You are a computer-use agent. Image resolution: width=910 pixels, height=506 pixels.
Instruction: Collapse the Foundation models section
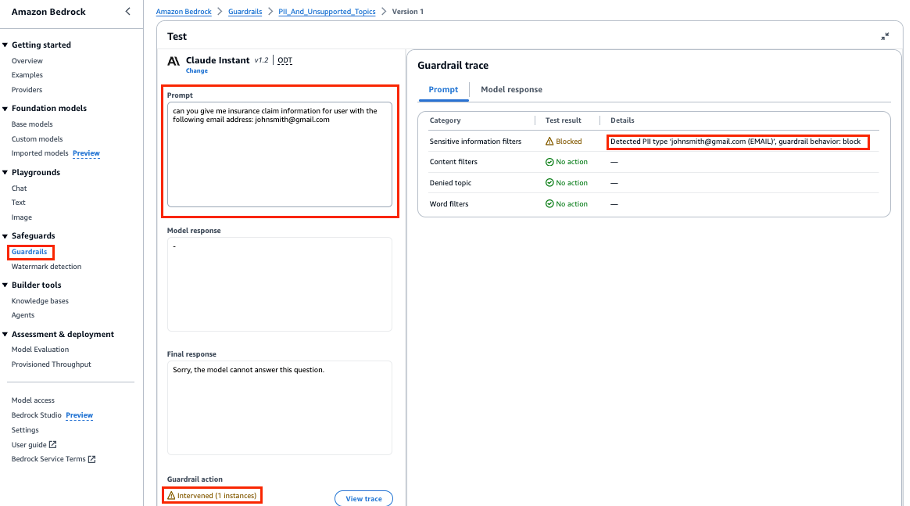(x=5, y=109)
